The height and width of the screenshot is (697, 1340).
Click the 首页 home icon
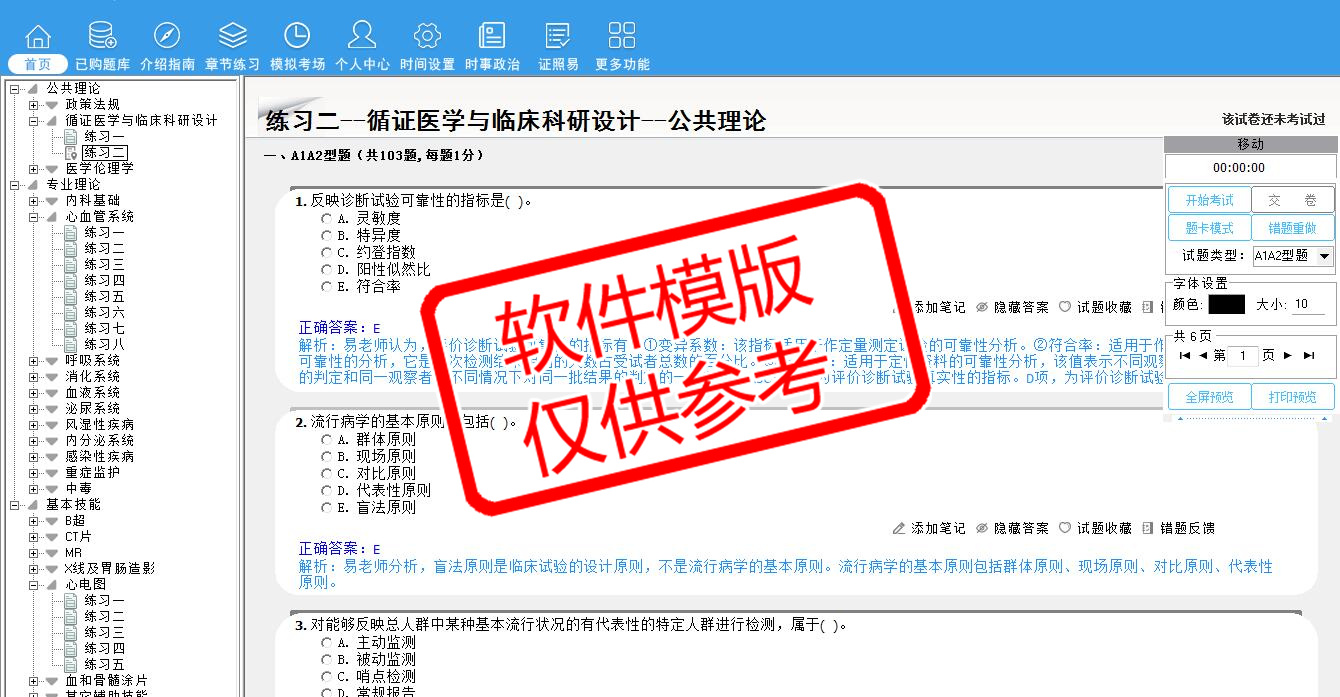point(37,37)
